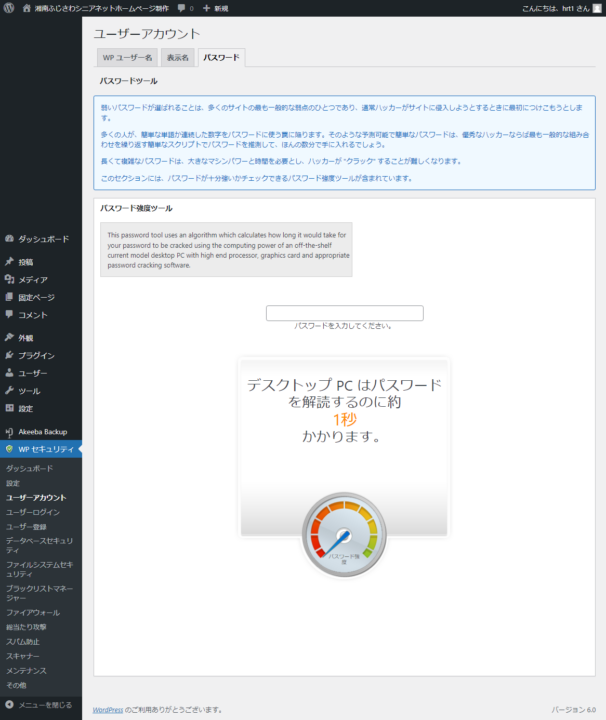Click the 投稿 pin icon
This screenshot has height=720, width=606.
(9, 262)
